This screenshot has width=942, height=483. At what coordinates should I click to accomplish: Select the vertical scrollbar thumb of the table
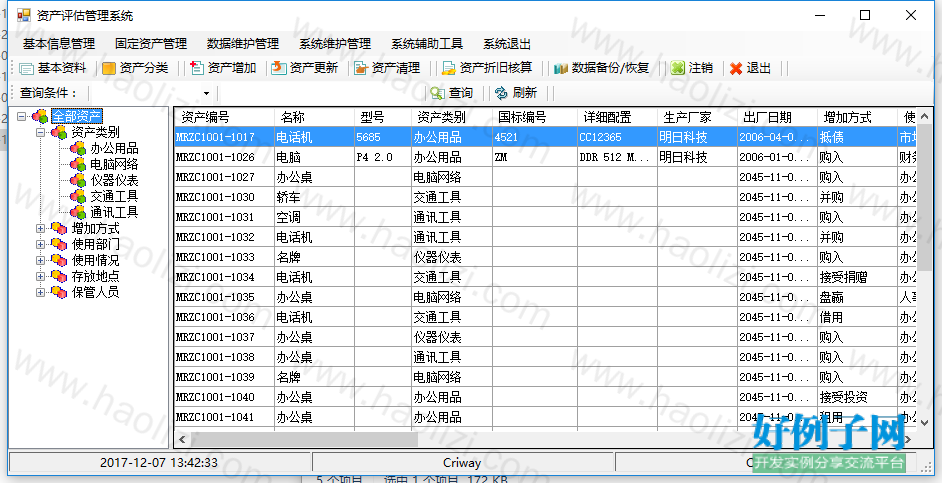(924, 197)
